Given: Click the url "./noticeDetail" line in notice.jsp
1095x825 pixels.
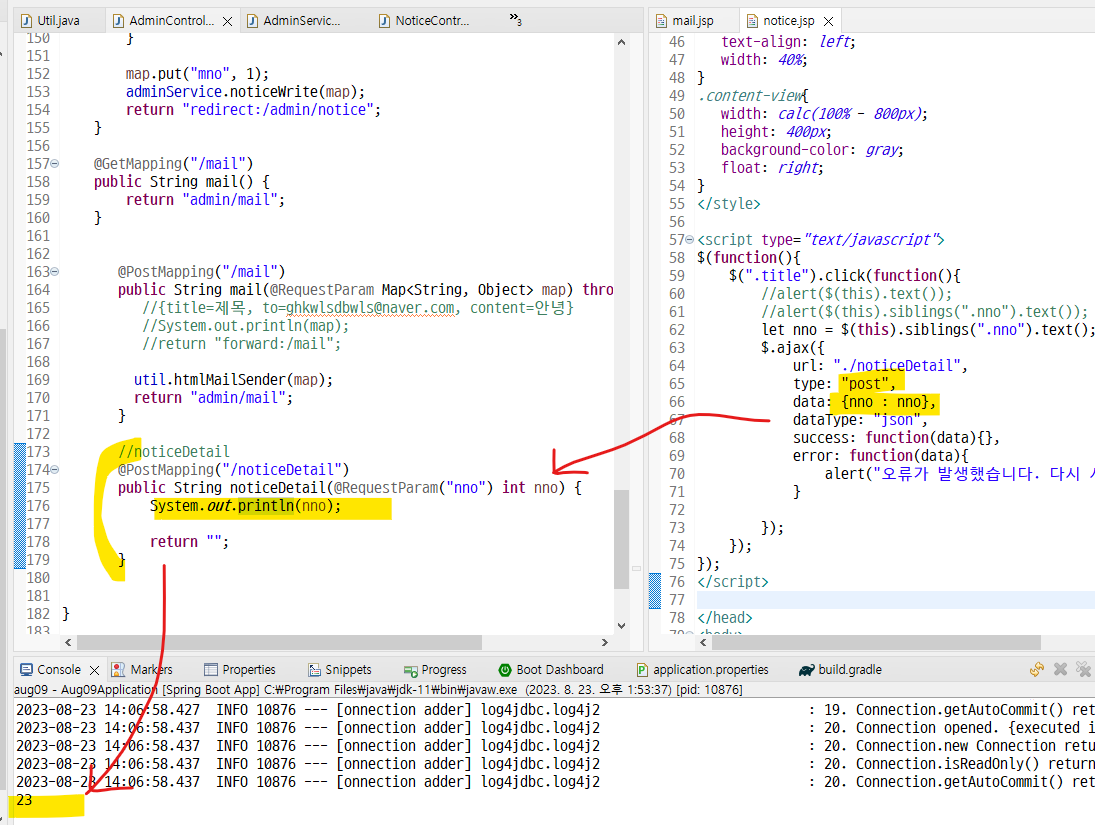Looking at the screenshot, I should [x=880, y=366].
